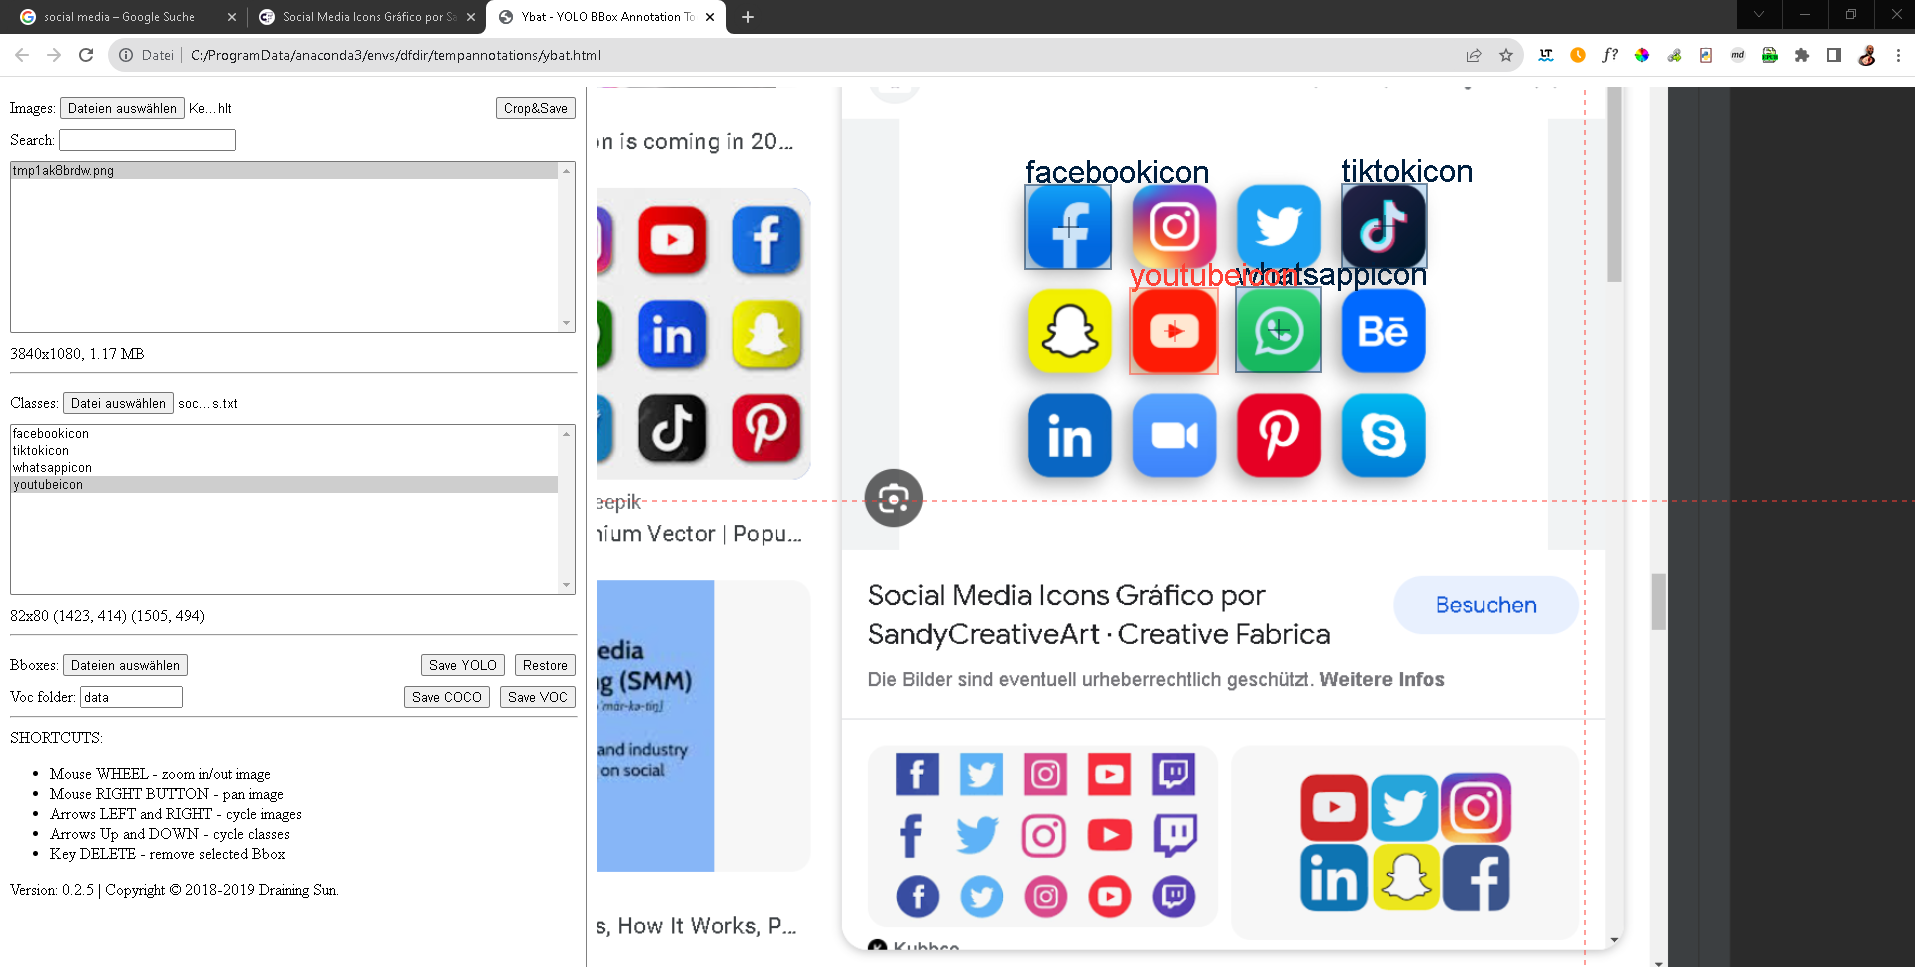Viewport: 1915px width, 967px height.
Task: Open the tab search chevron in title bar
Action: click(x=1759, y=15)
